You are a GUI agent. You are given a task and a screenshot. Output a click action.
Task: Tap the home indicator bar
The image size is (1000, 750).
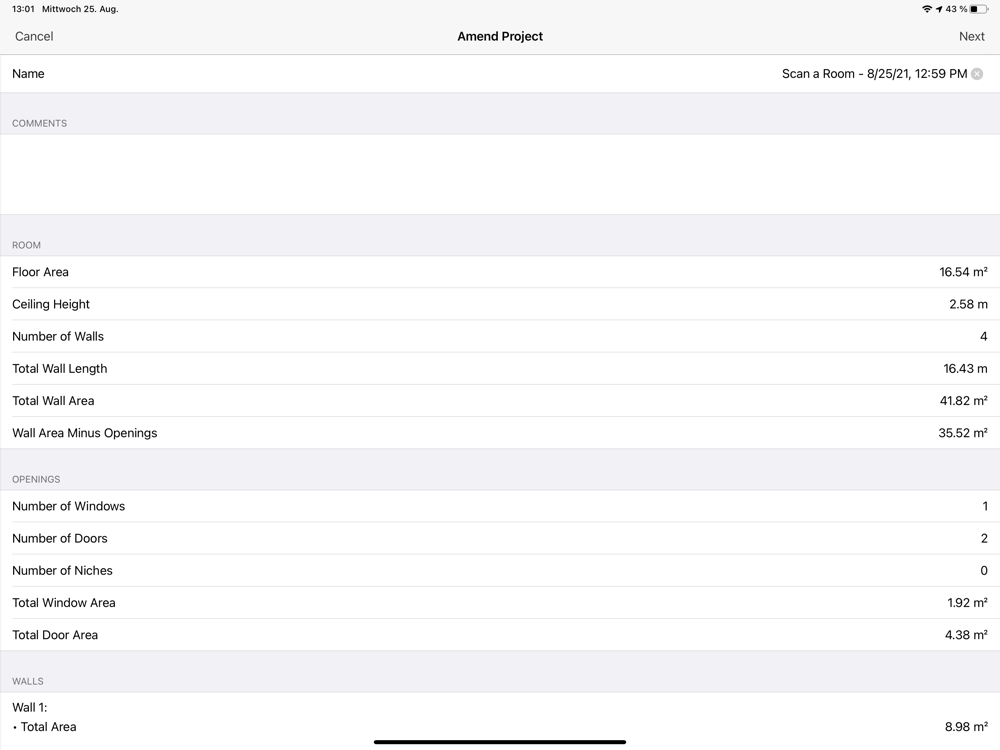point(500,742)
